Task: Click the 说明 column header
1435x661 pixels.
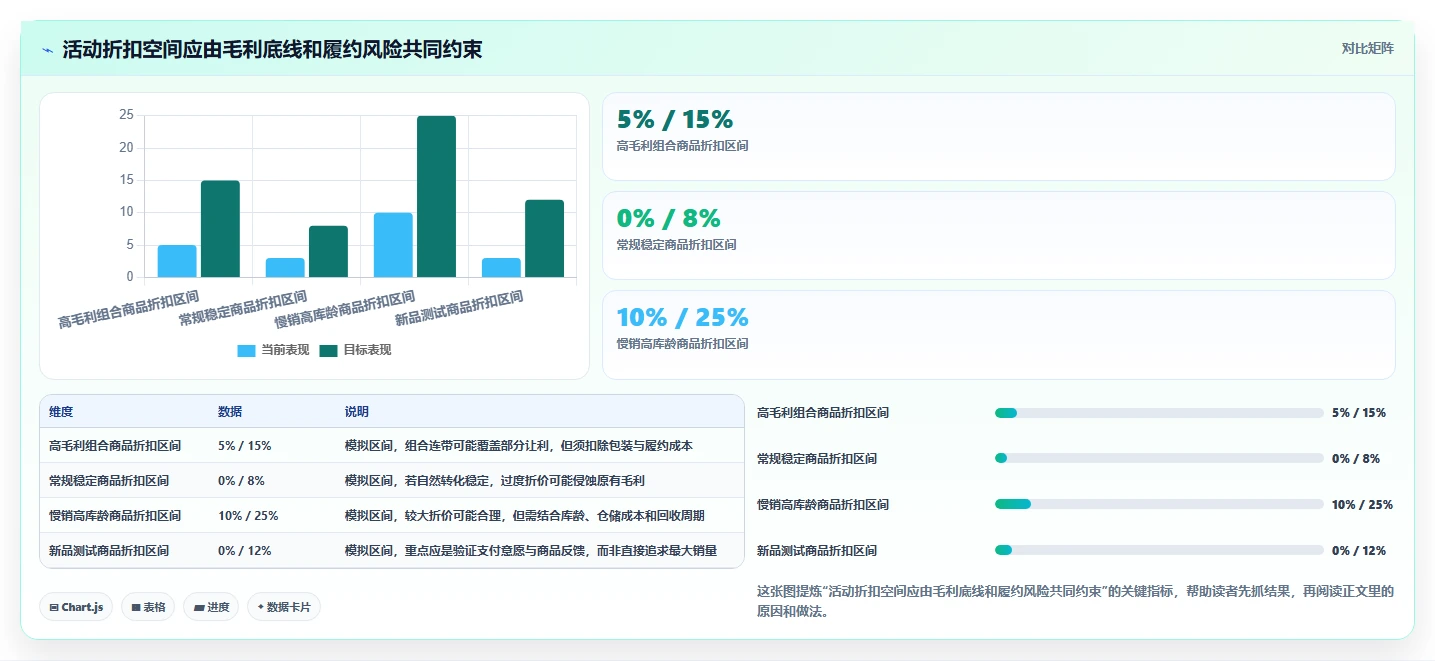Action: 357,412
